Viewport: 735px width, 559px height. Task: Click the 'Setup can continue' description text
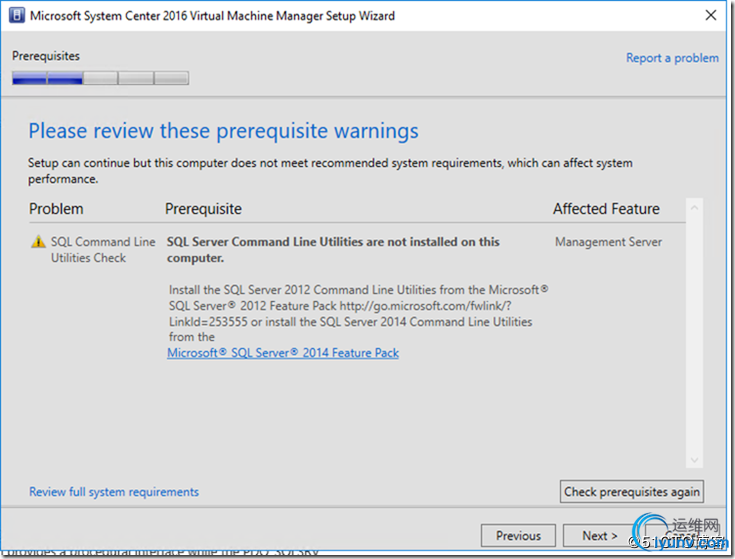[x=330, y=171]
